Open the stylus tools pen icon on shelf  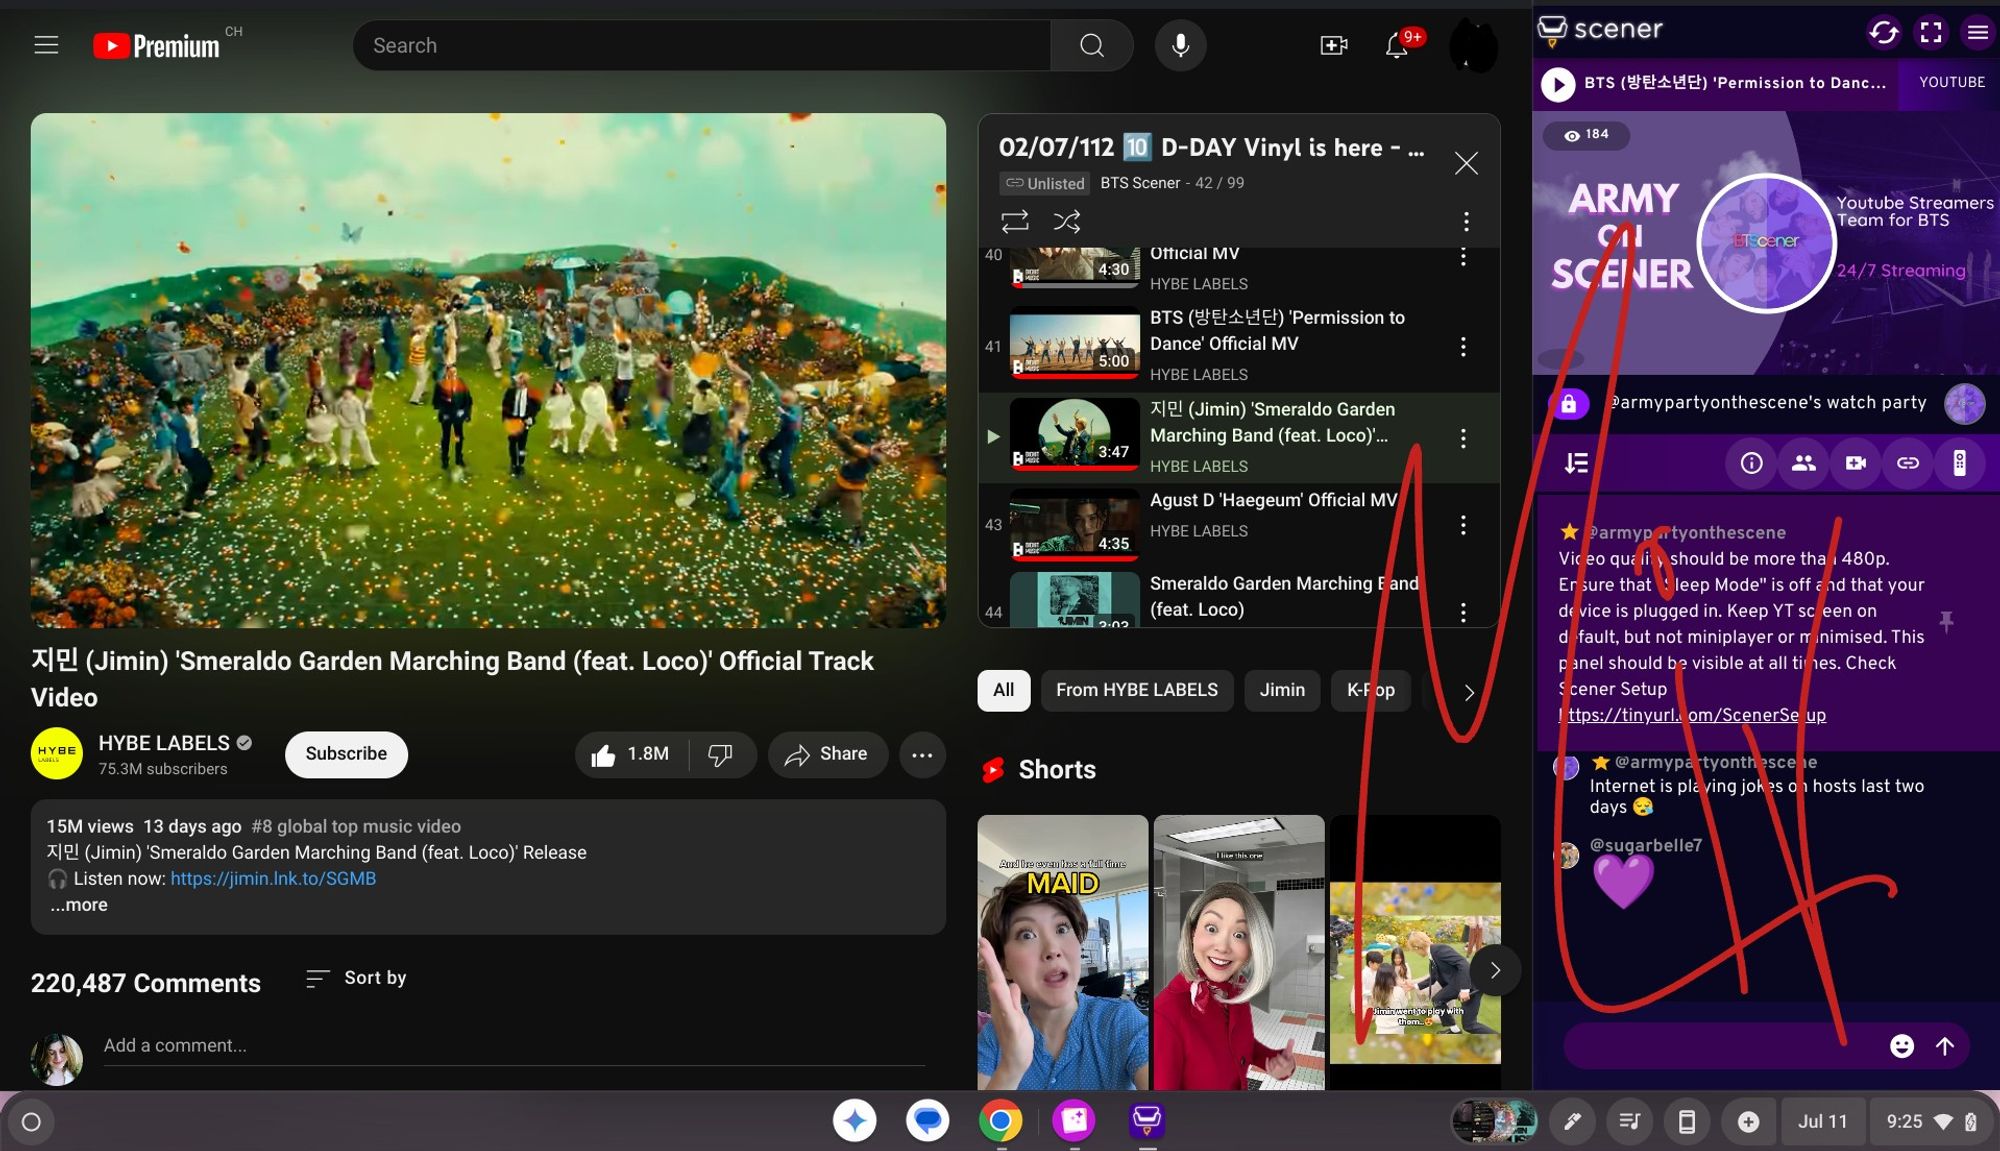(x=1572, y=1122)
